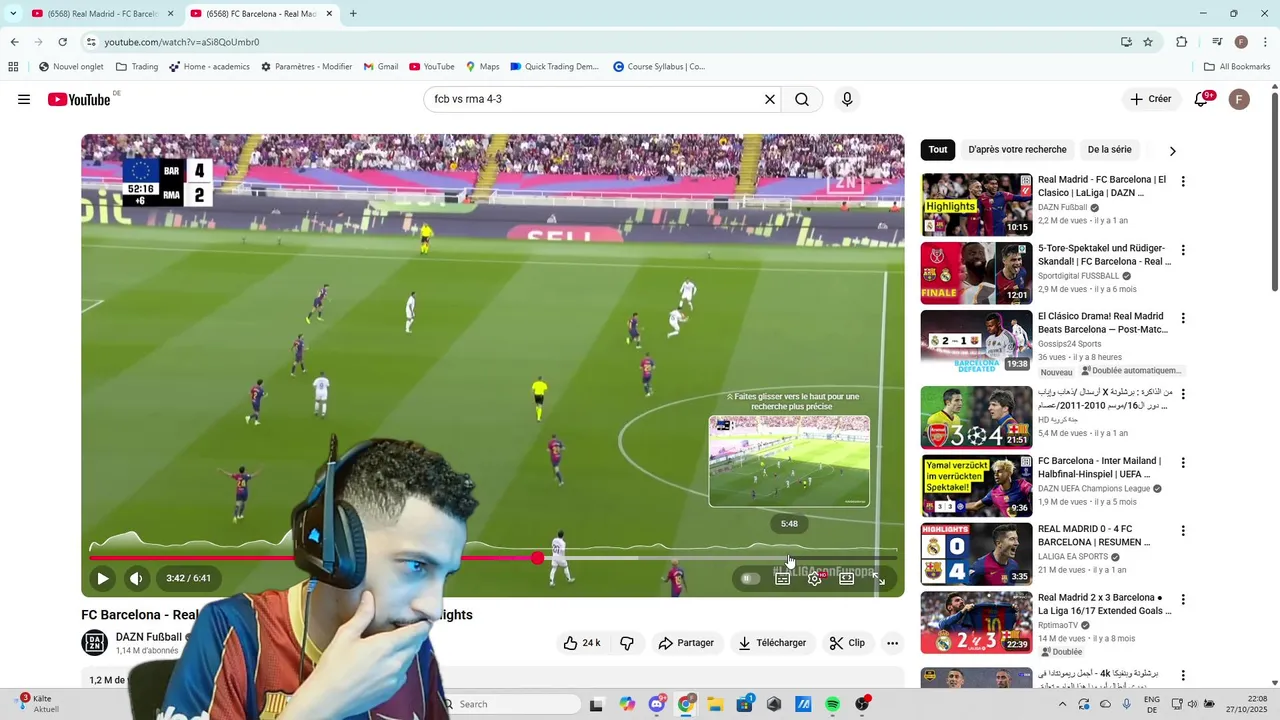Open the Chrome extensions puzzle icon
The width and height of the screenshot is (1280, 720).
tap(1182, 42)
